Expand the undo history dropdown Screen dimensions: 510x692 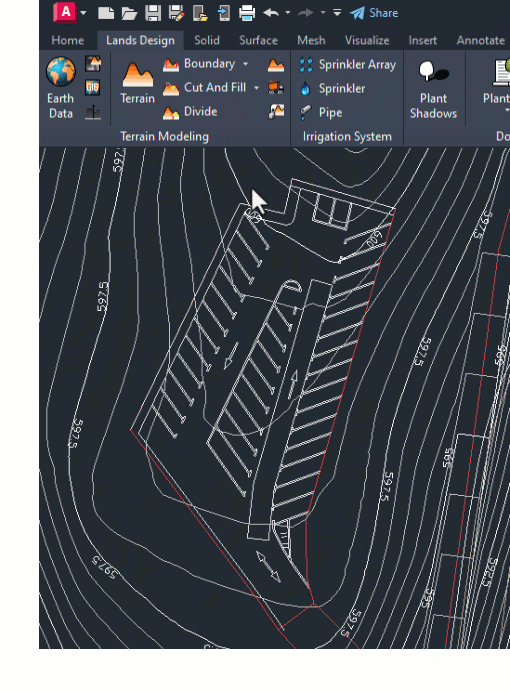click(288, 13)
